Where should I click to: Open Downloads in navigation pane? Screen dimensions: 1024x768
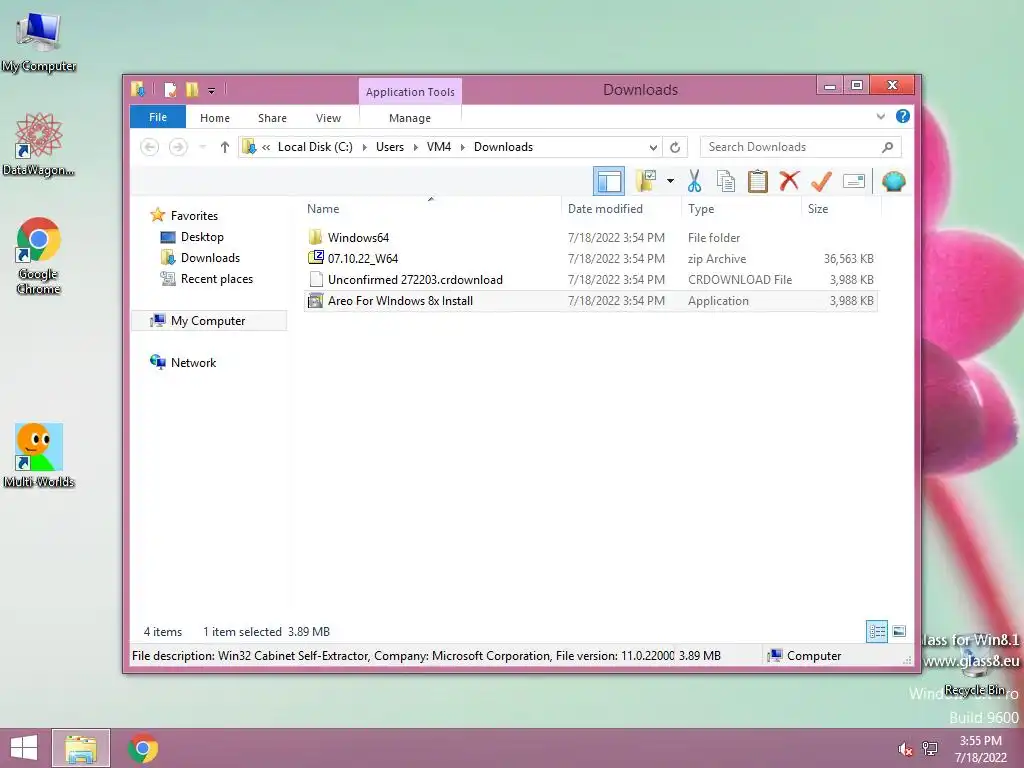(x=210, y=258)
